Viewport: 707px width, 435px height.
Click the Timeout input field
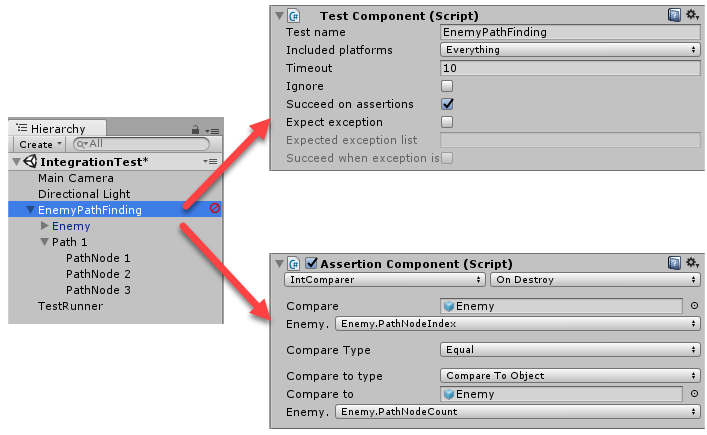[x=571, y=68]
